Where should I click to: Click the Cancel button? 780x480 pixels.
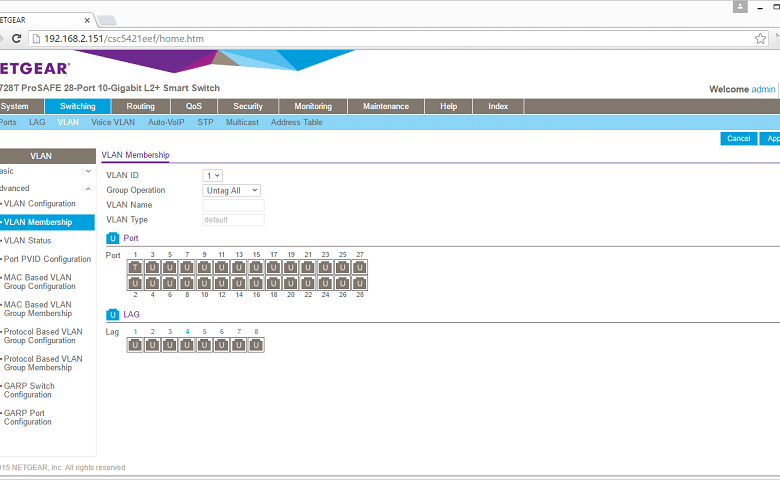(739, 138)
